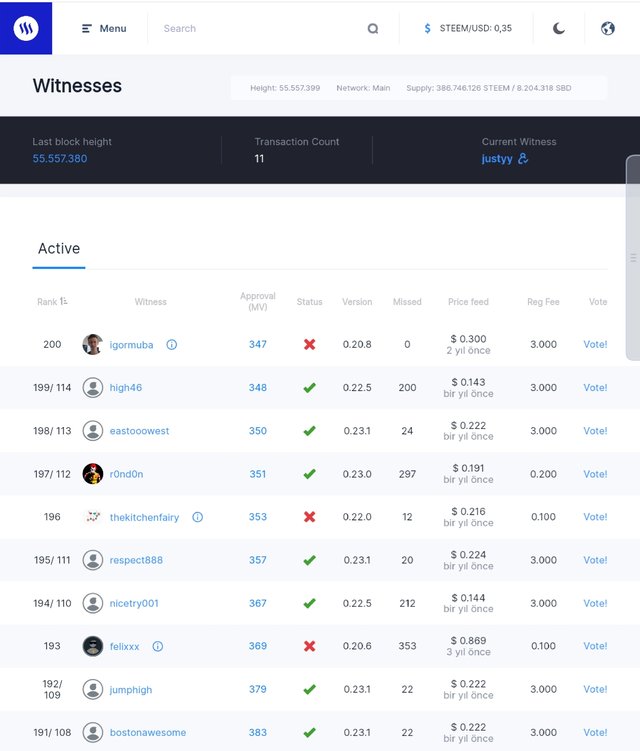
Task: Click red X status for thekitchenfairy
Action: click(309, 517)
